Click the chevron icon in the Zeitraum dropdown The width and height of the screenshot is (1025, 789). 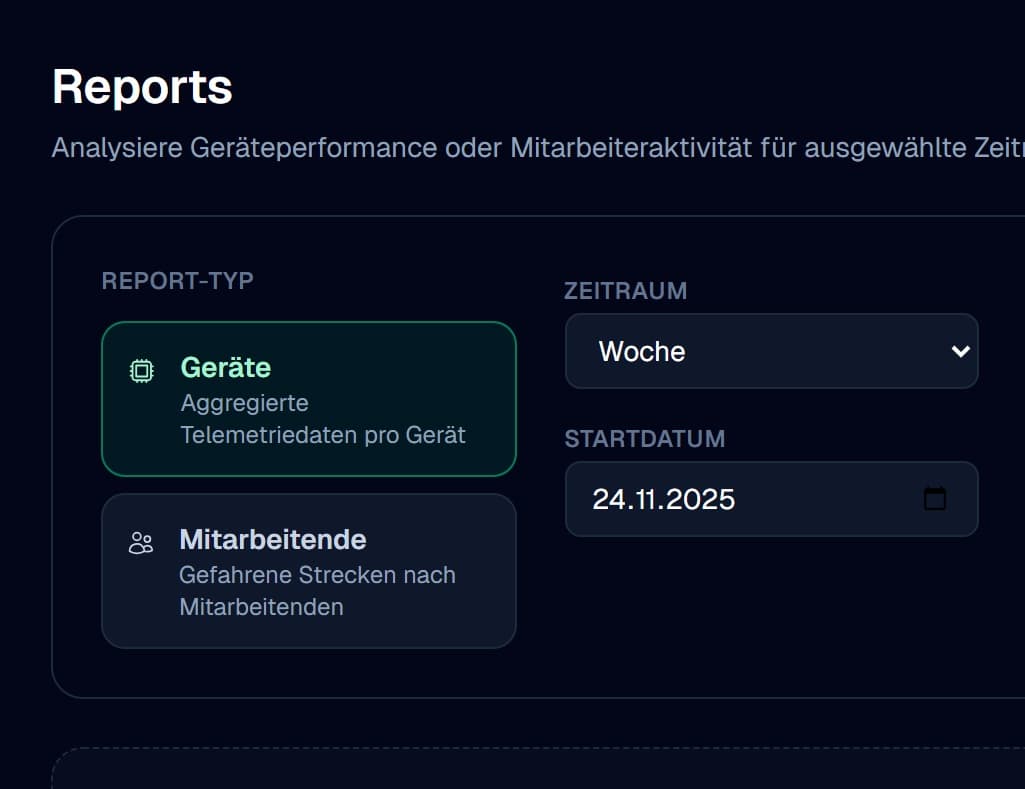960,351
